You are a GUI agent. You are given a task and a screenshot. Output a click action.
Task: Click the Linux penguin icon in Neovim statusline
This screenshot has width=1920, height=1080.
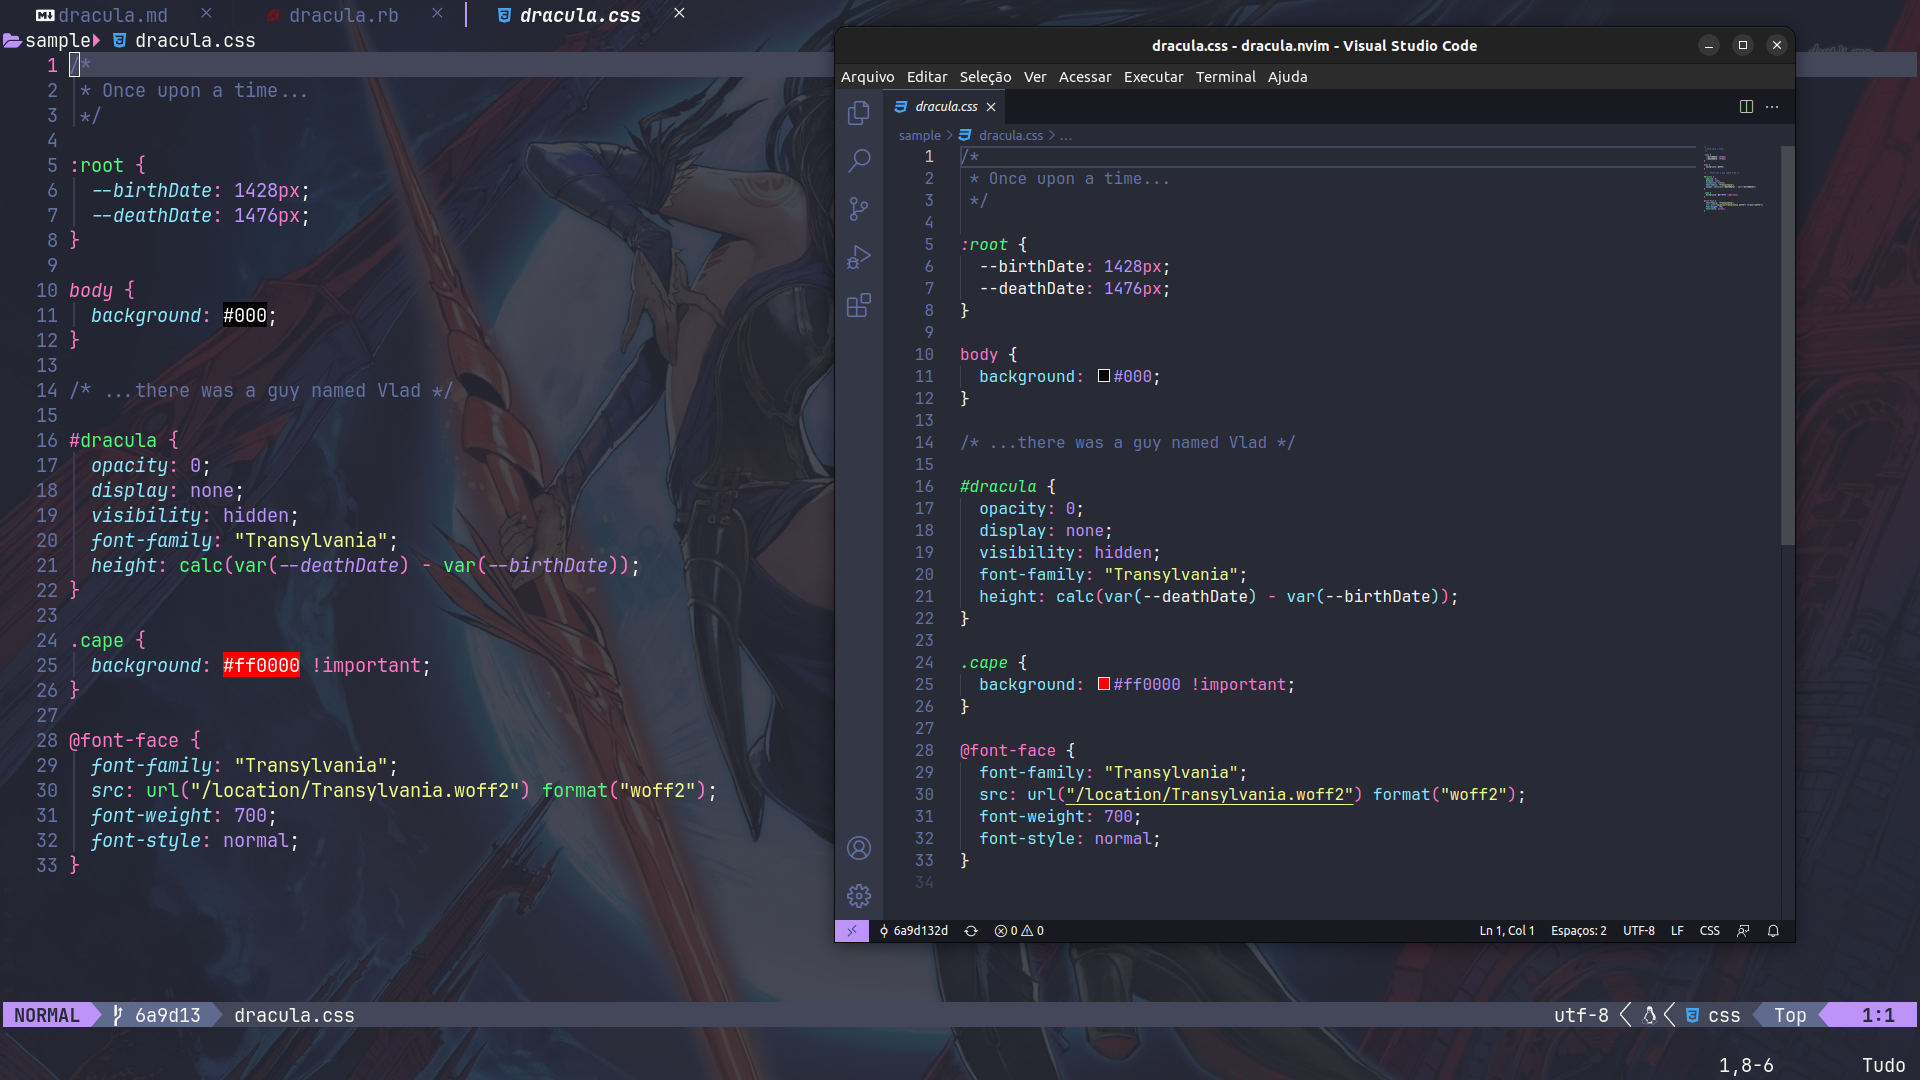1649,1015
